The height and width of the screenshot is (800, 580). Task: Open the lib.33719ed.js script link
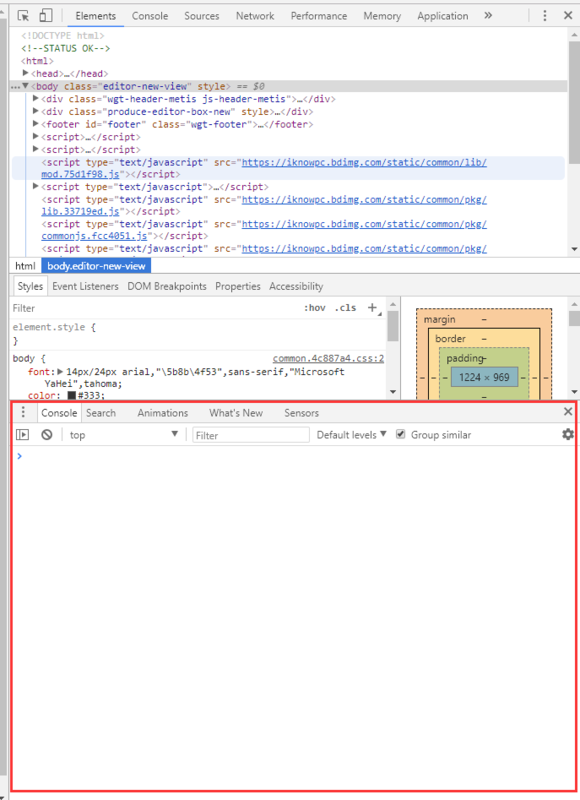pos(81,211)
